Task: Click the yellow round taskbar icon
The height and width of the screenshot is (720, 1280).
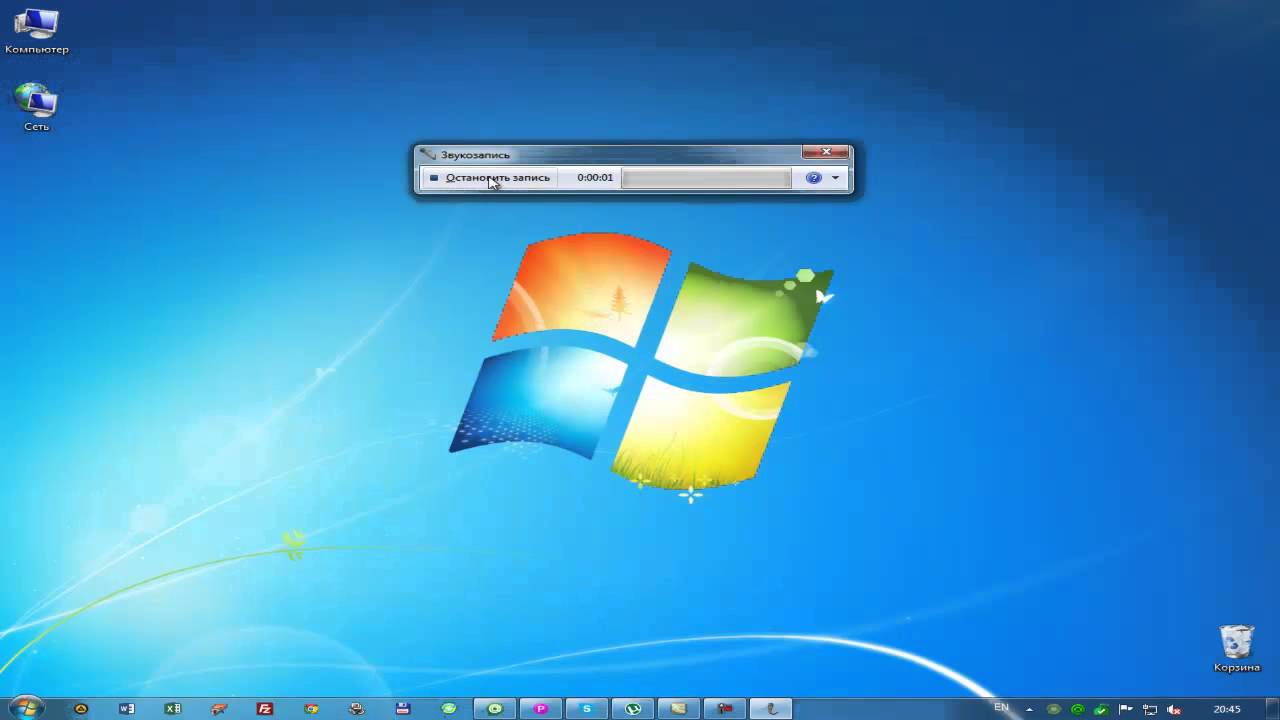Action: pyautogui.click(x=81, y=709)
